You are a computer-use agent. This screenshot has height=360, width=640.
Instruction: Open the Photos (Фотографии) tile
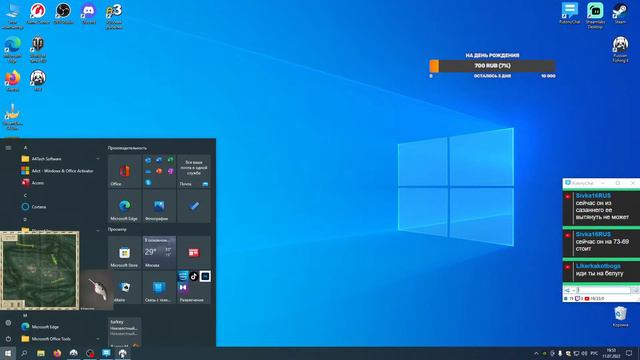pos(159,206)
